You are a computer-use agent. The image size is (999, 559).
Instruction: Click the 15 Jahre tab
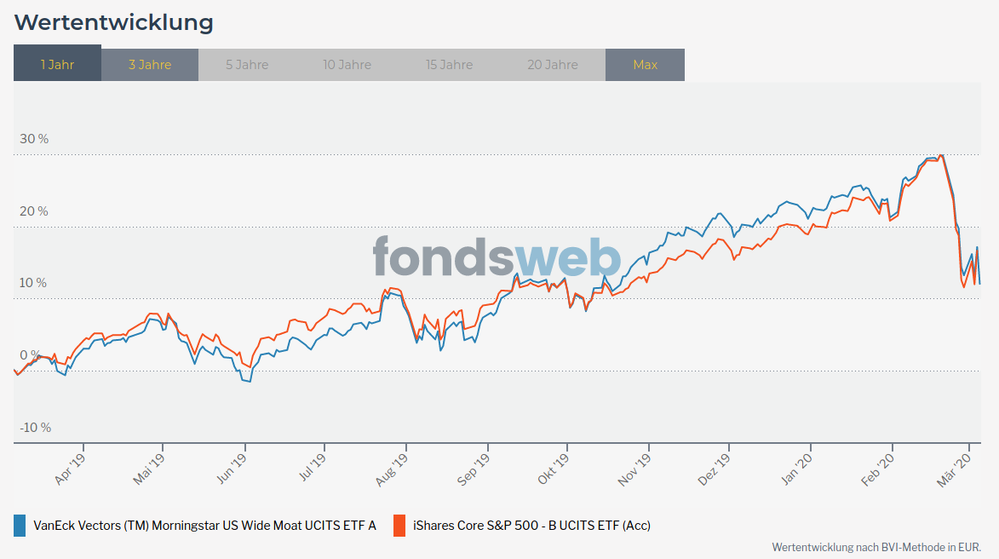(x=449, y=65)
